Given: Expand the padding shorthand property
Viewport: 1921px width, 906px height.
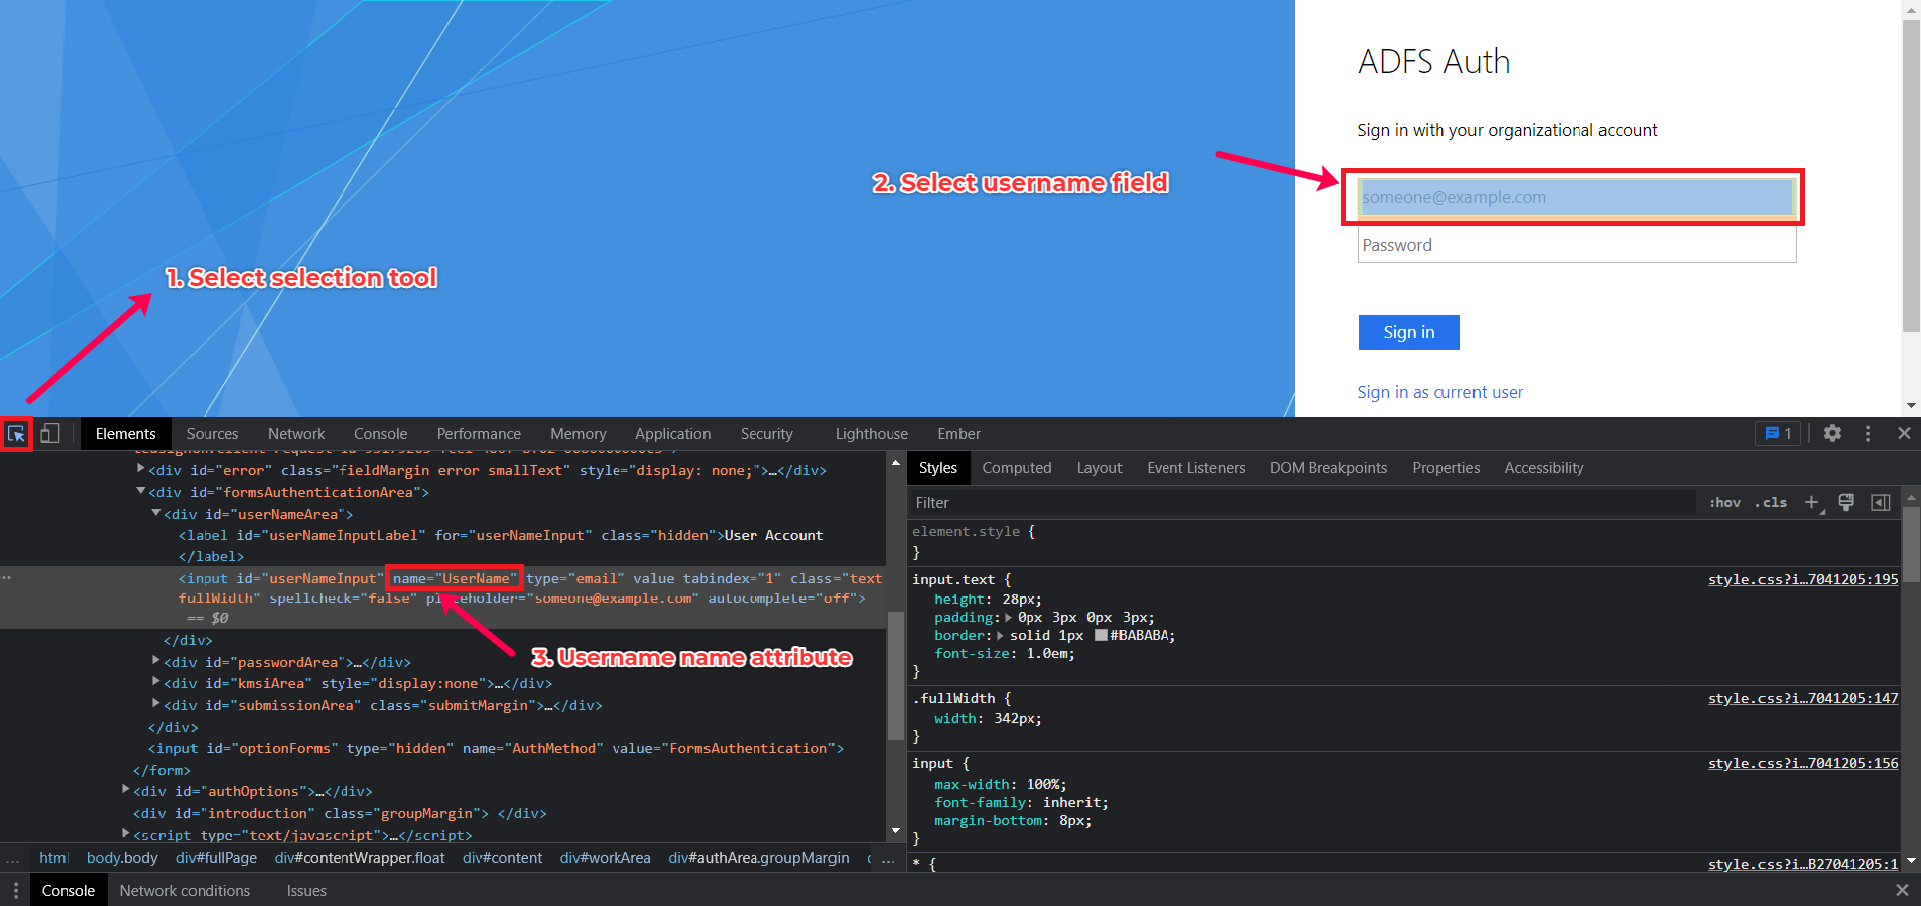Looking at the screenshot, I should pyautogui.click(x=1009, y=618).
